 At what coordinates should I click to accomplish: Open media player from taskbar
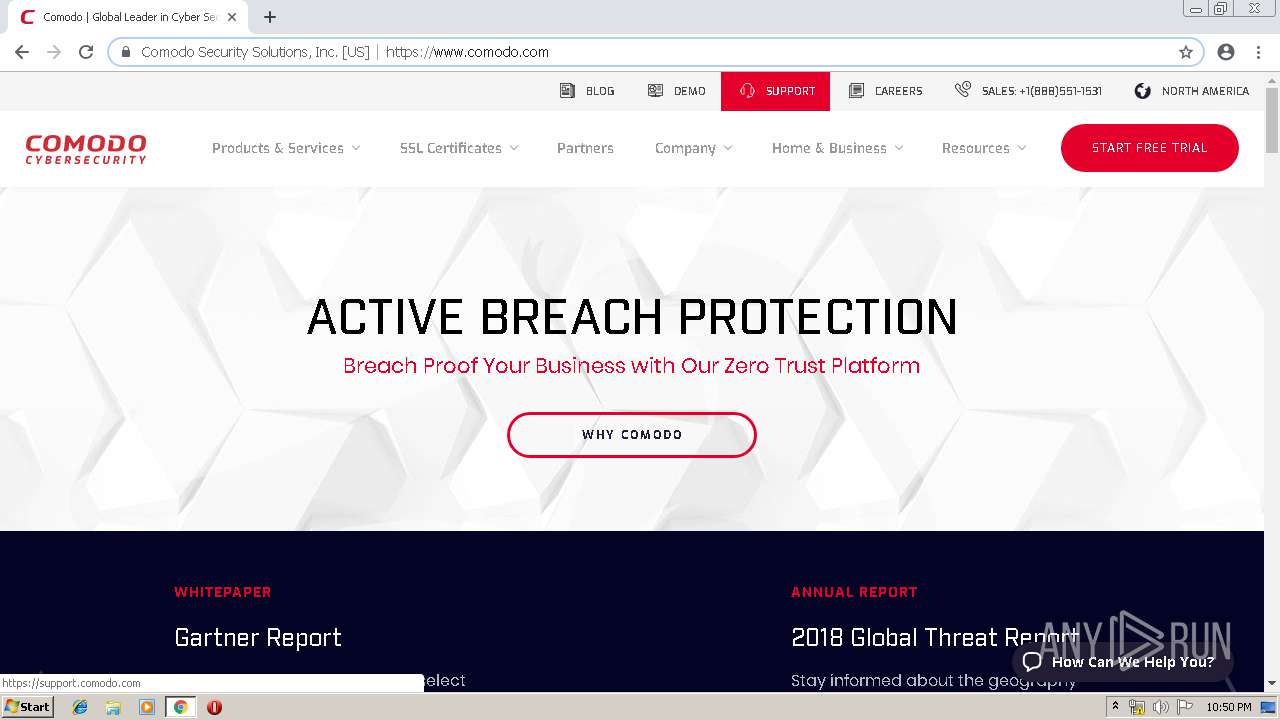tap(147, 707)
